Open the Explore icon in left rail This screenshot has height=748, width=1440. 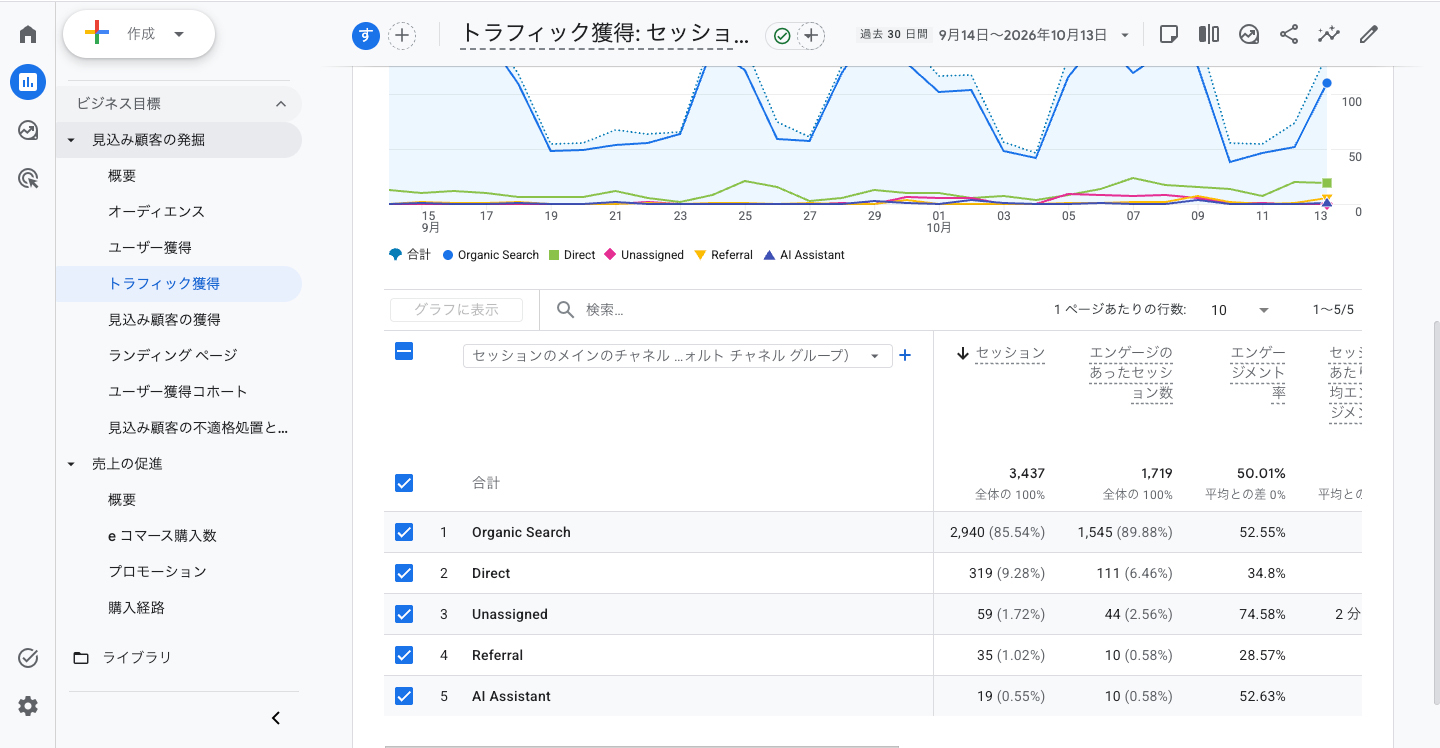click(x=28, y=130)
